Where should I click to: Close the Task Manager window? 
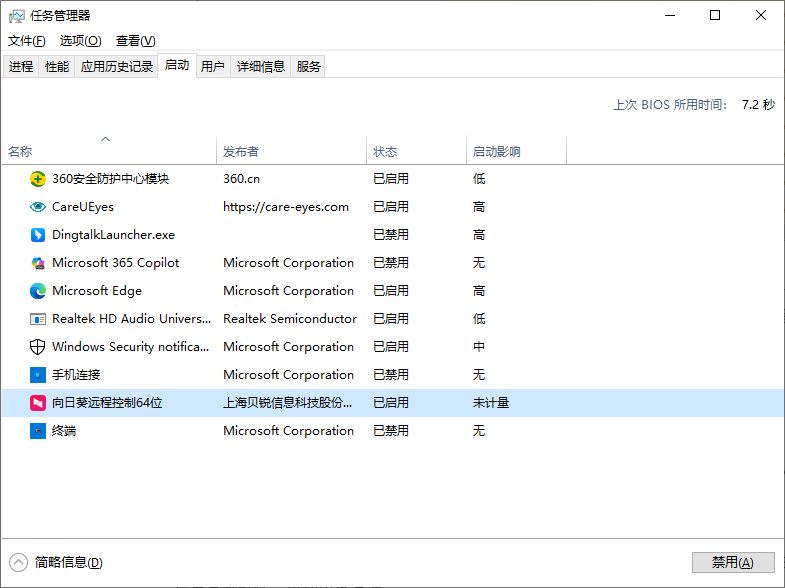point(761,16)
